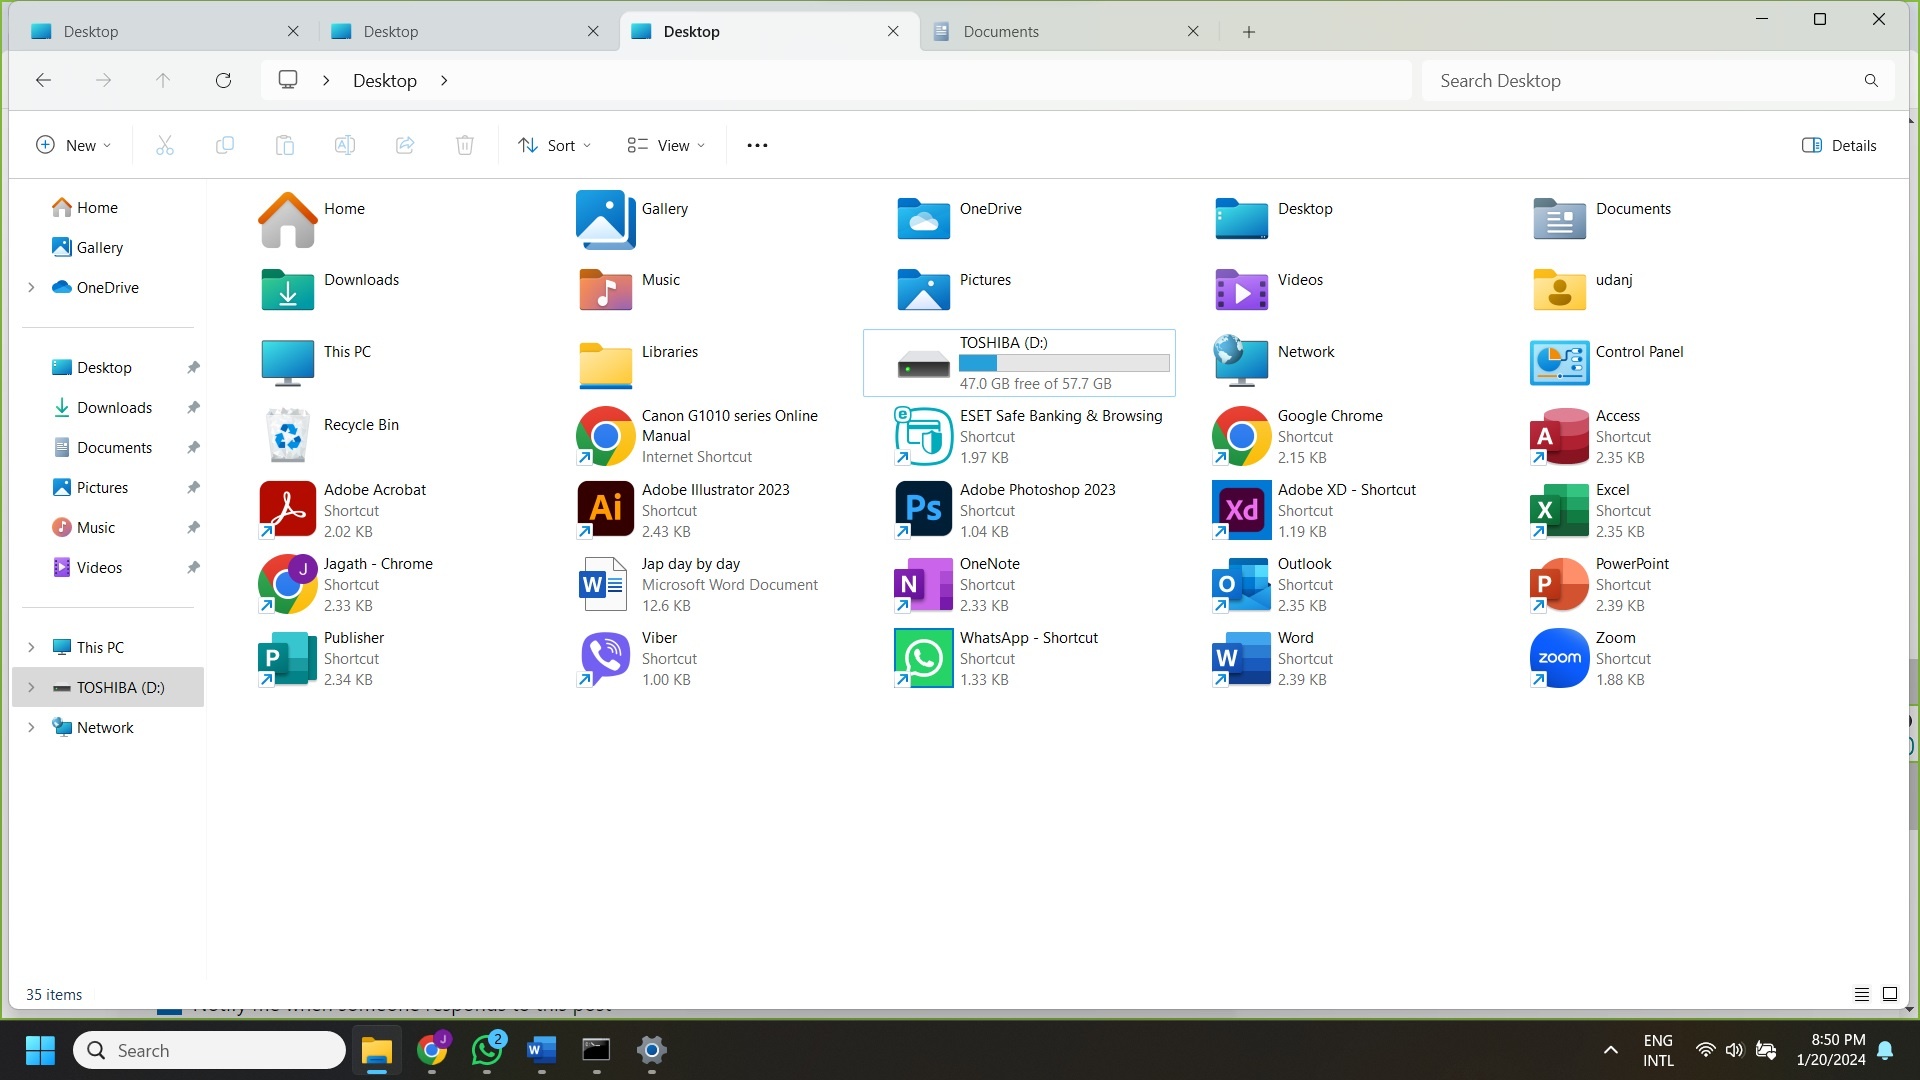Select the Adobe XD shortcut icon
1920x1080 pixels.
coord(1241,510)
